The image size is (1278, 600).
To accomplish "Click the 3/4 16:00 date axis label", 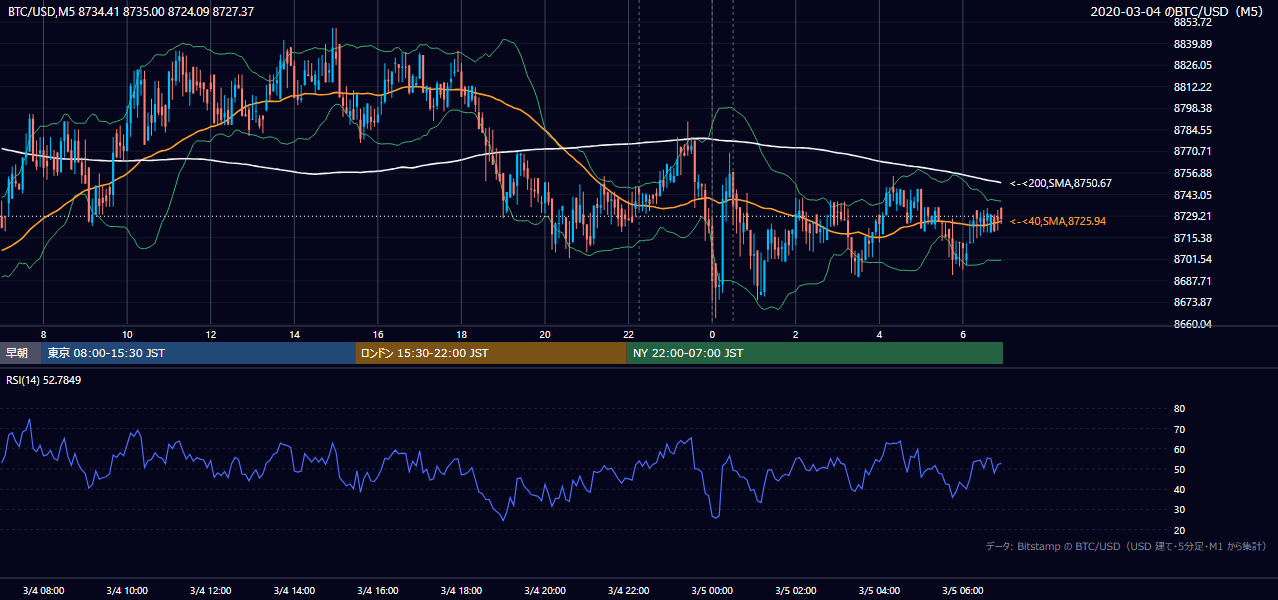I will coord(378,590).
